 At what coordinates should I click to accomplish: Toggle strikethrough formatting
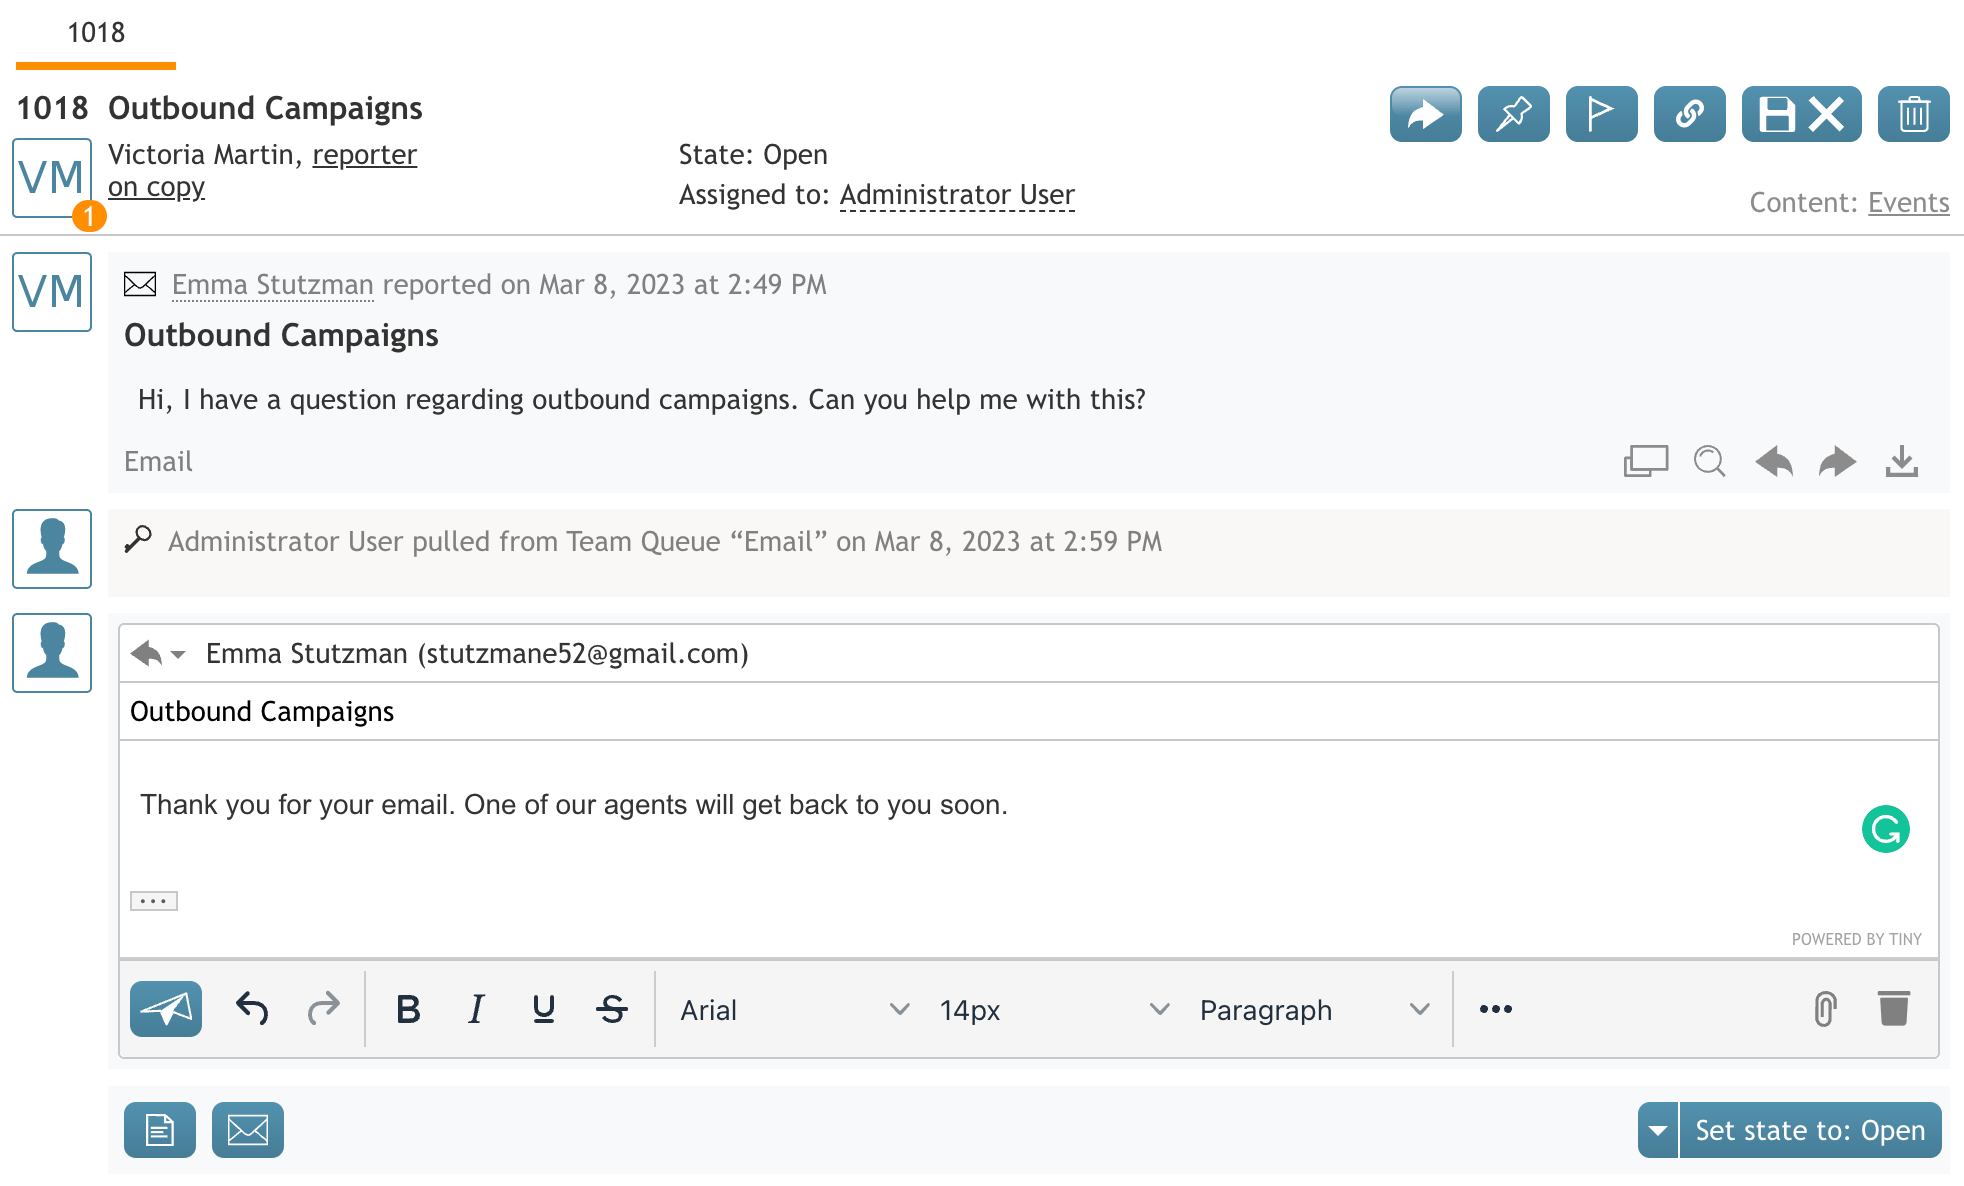612,1009
